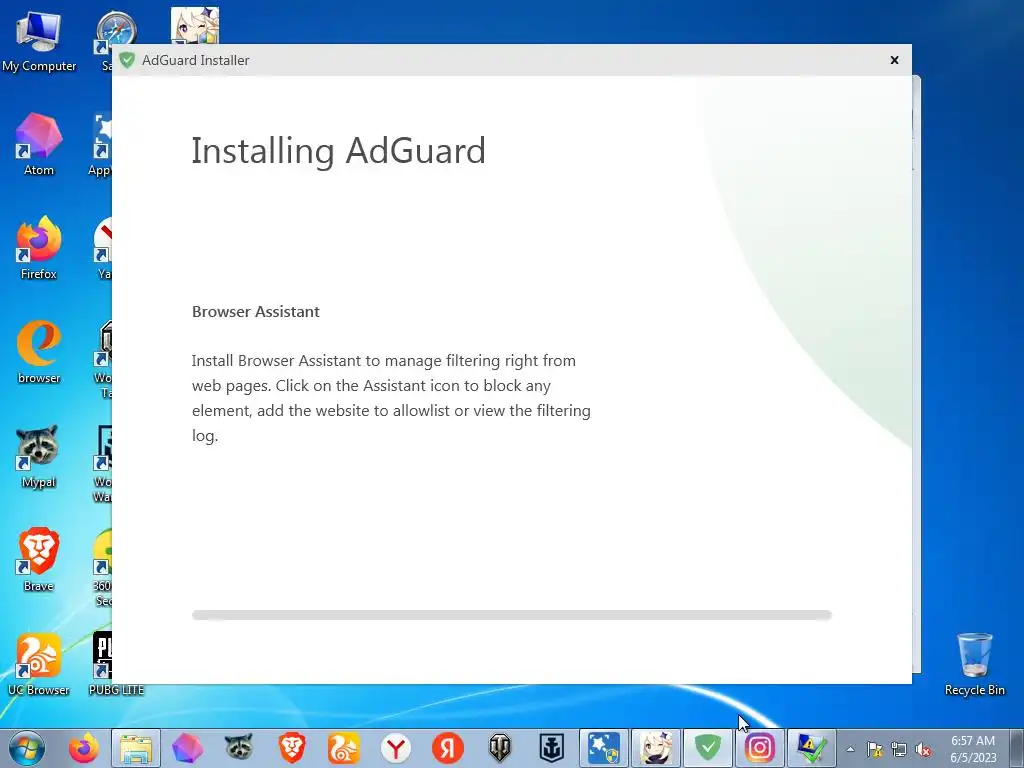Click the monitor with checkmark taskbar icon

click(x=811, y=748)
